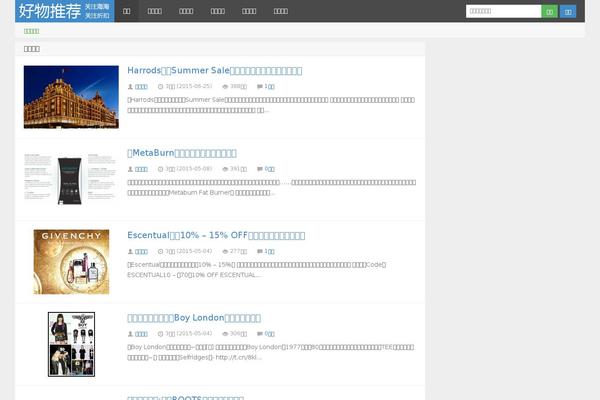
Task: Open the 0 comment link in Boy London row
Action: 269,334
